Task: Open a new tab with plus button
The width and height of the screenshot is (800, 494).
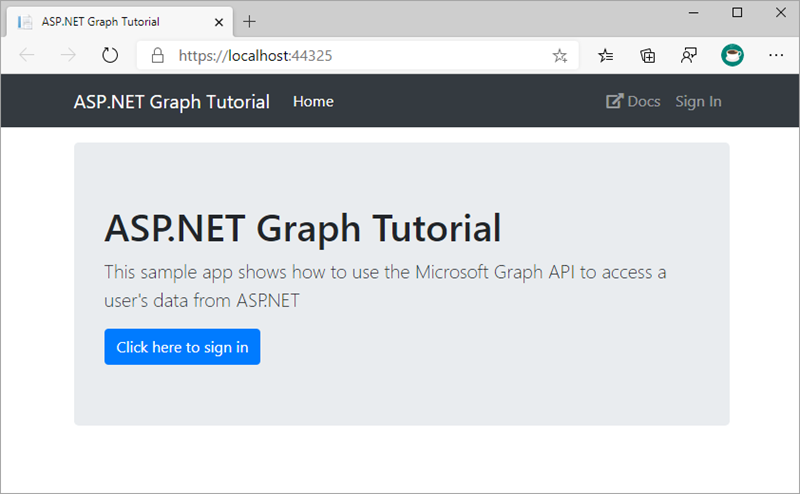Action: (249, 21)
